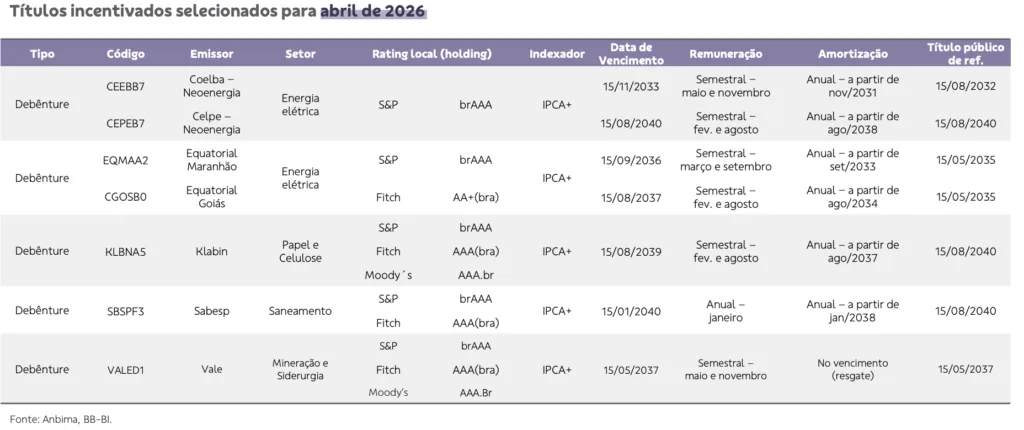This screenshot has width=1024, height=430.
Task: Click the Klabin issuer name
Action: point(211,252)
